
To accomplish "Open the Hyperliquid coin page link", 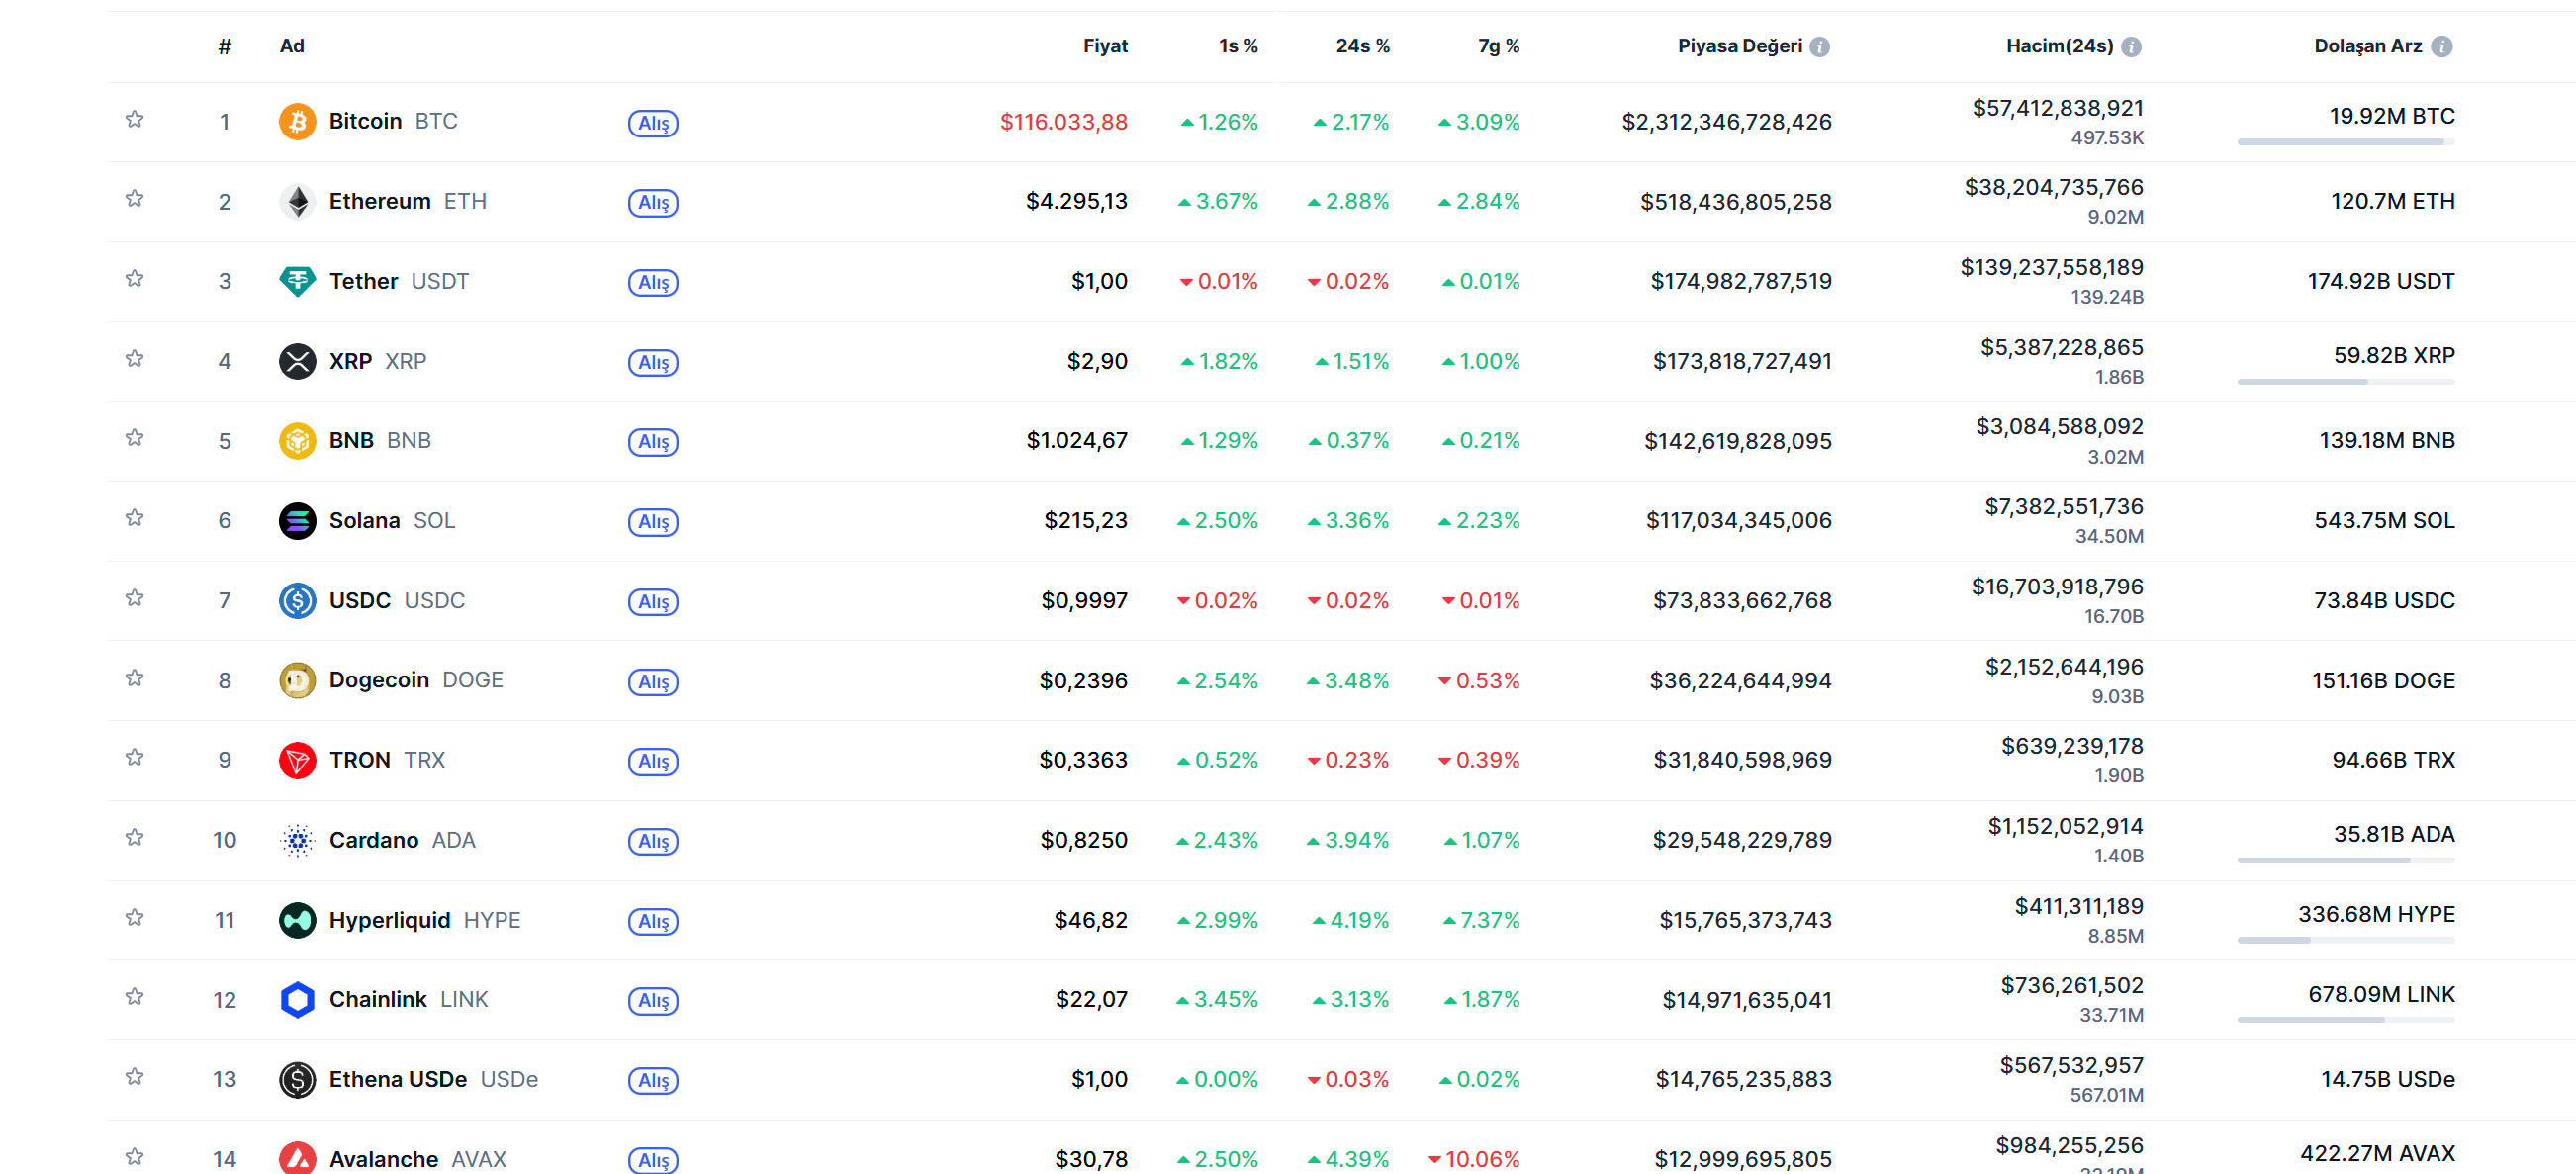I will [x=389, y=920].
